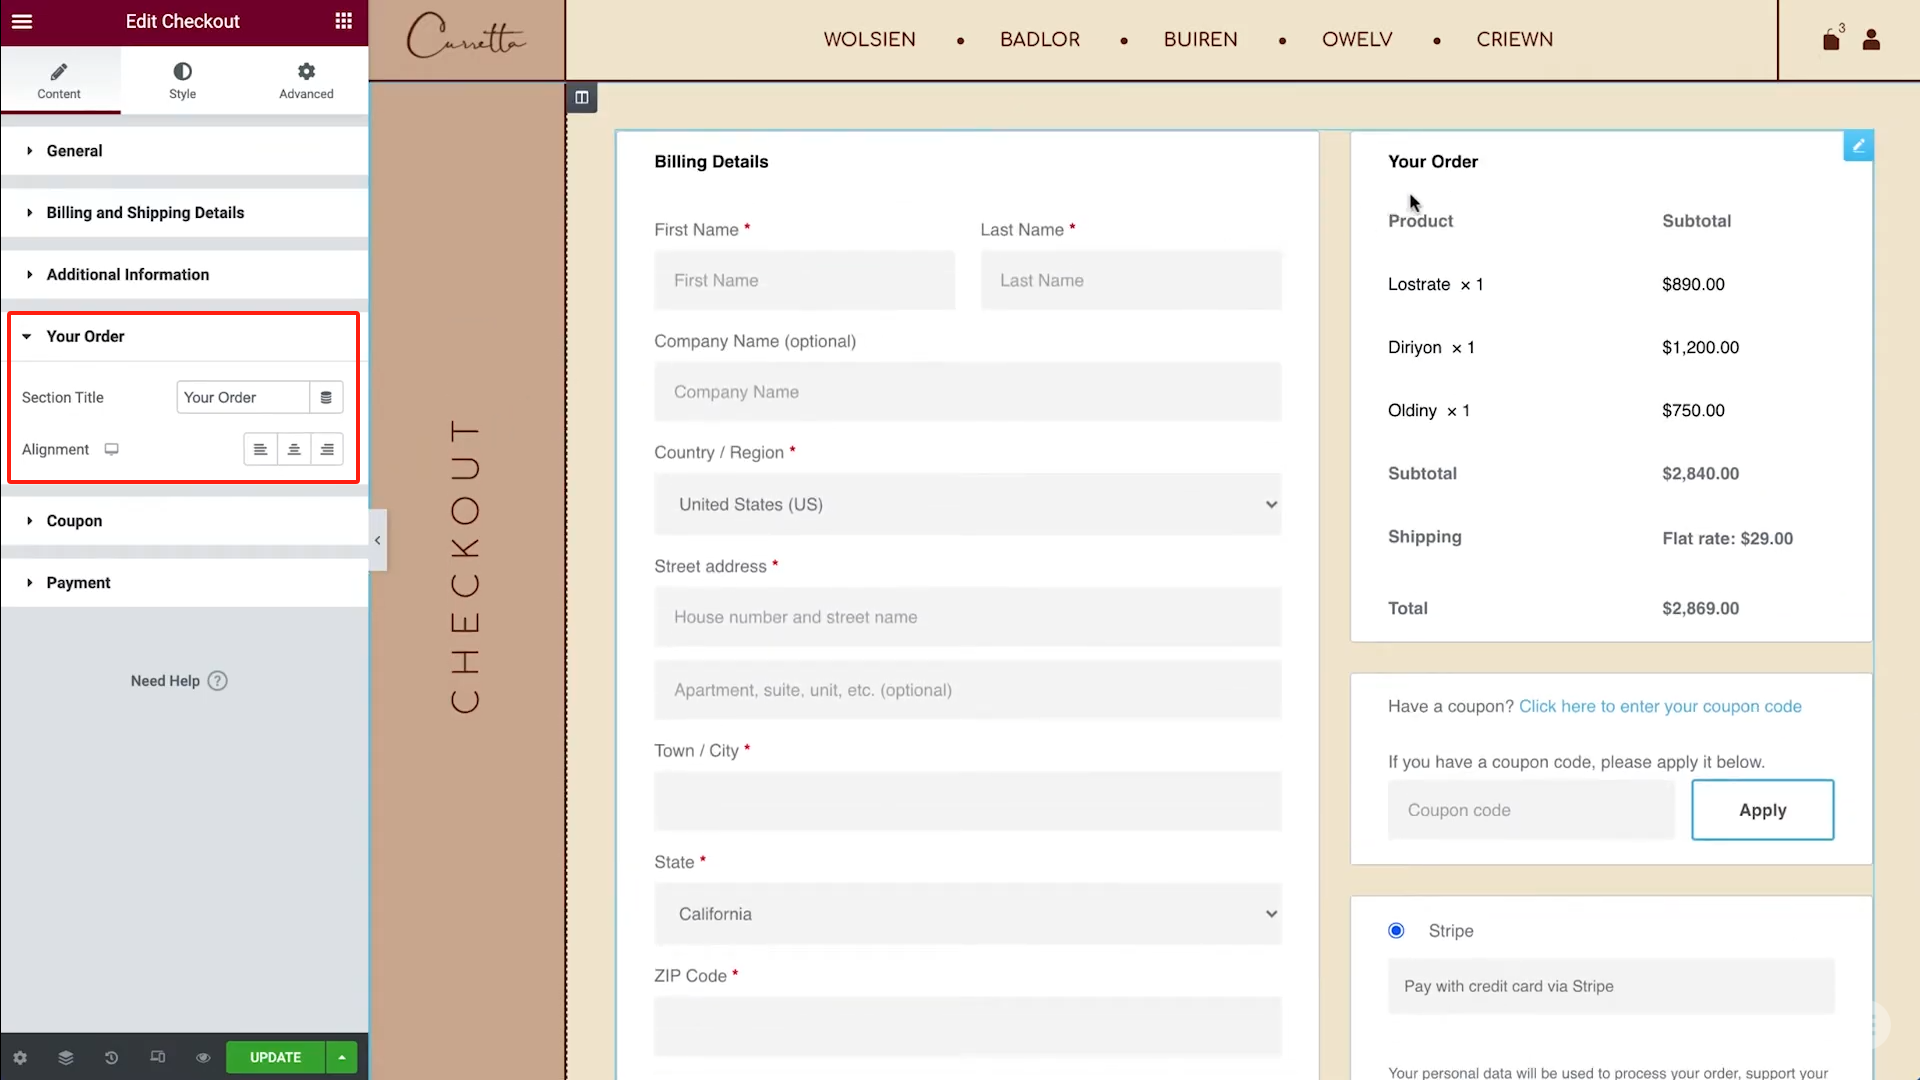Toggle preview changes eye icon
The image size is (1920, 1080).
coord(203,1057)
